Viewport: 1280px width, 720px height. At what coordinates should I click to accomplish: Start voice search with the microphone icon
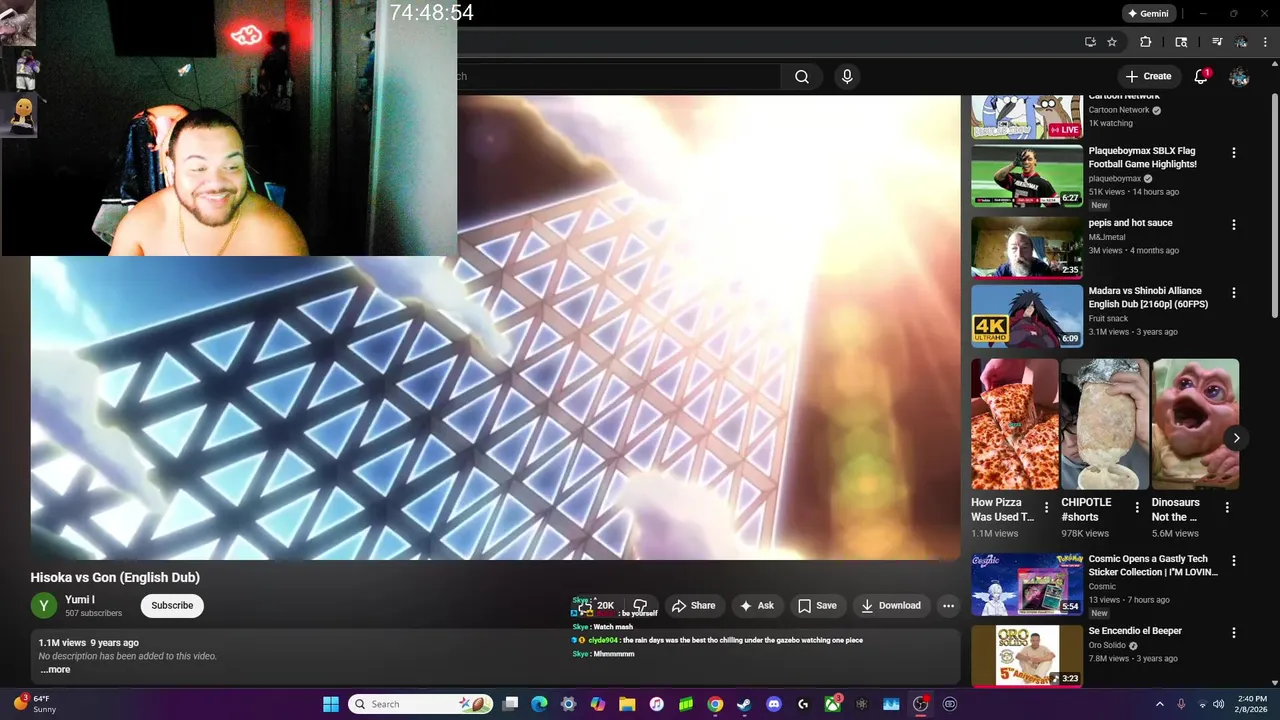[x=847, y=76]
